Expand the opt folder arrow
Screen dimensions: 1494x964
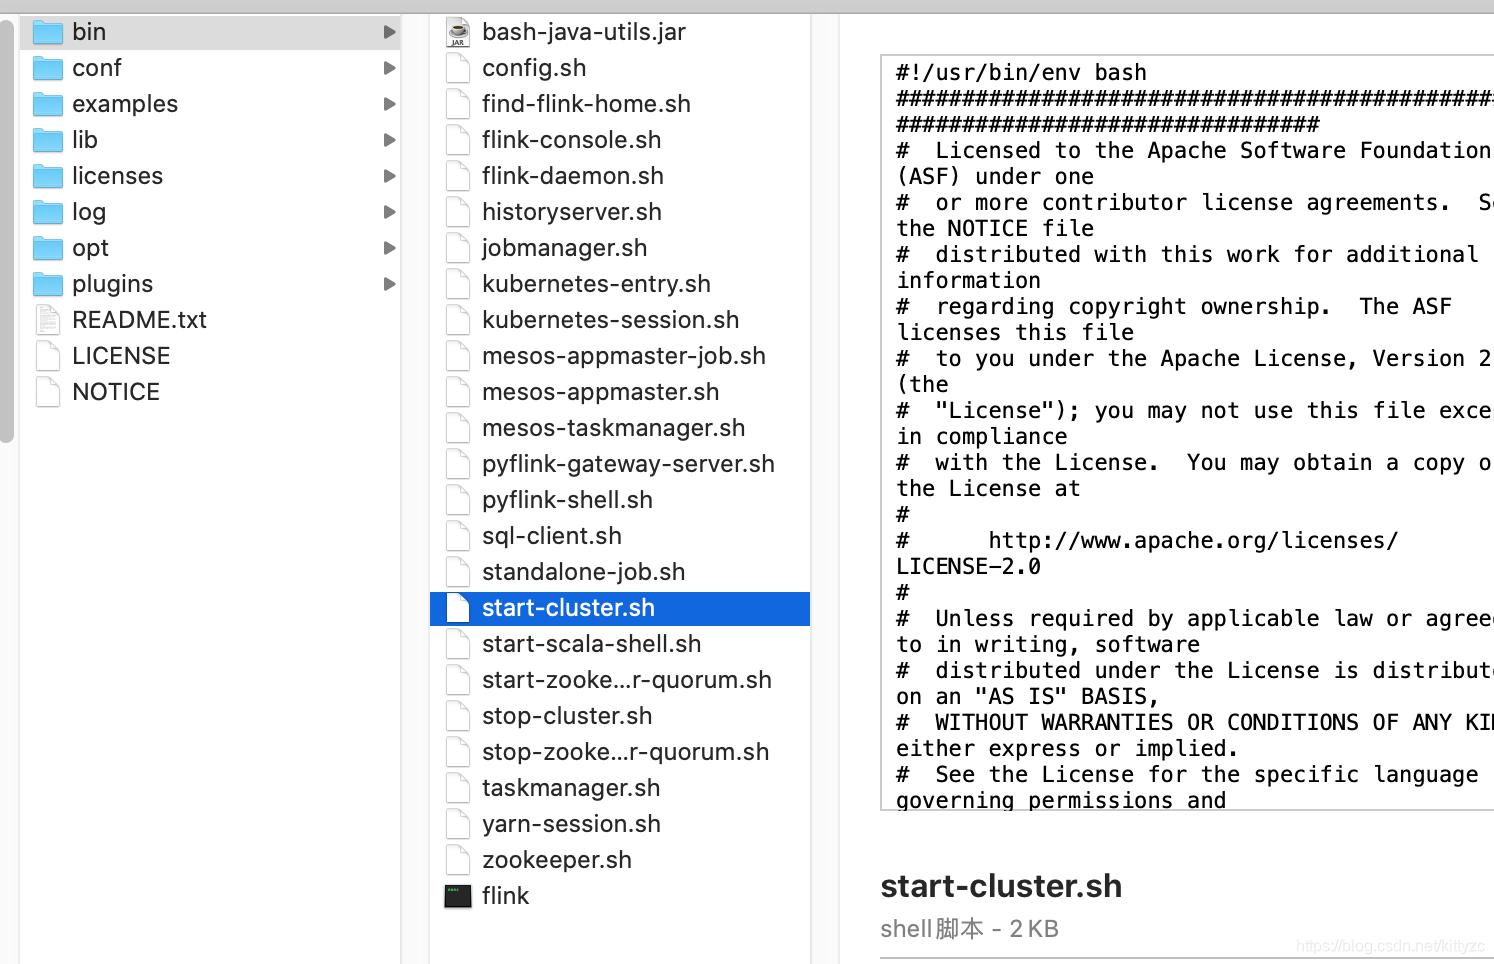tap(389, 248)
